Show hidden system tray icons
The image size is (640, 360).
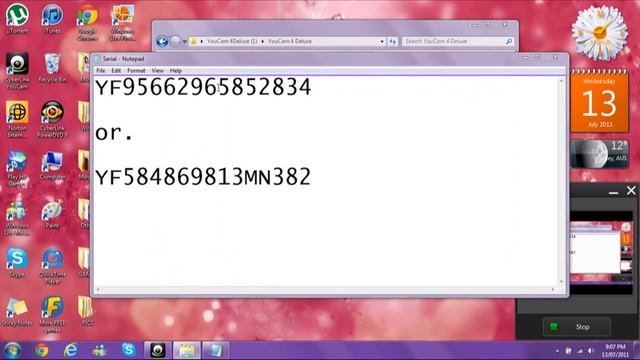click(557, 351)
